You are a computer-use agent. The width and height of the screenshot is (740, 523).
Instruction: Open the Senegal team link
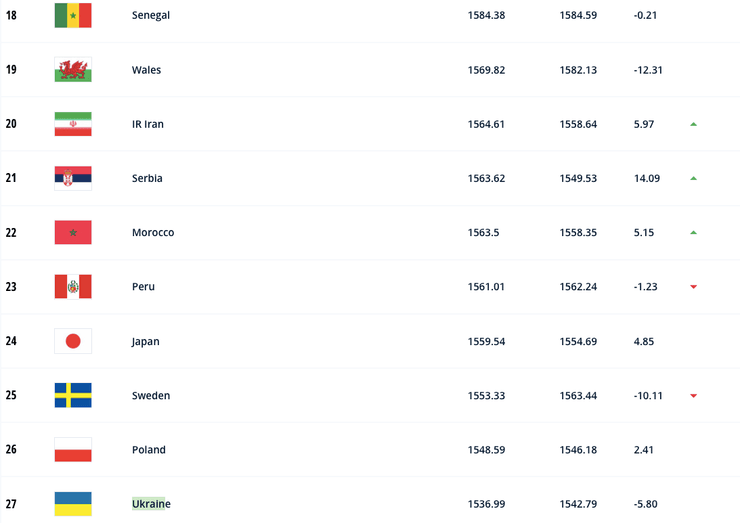click(x=151, y=15)
